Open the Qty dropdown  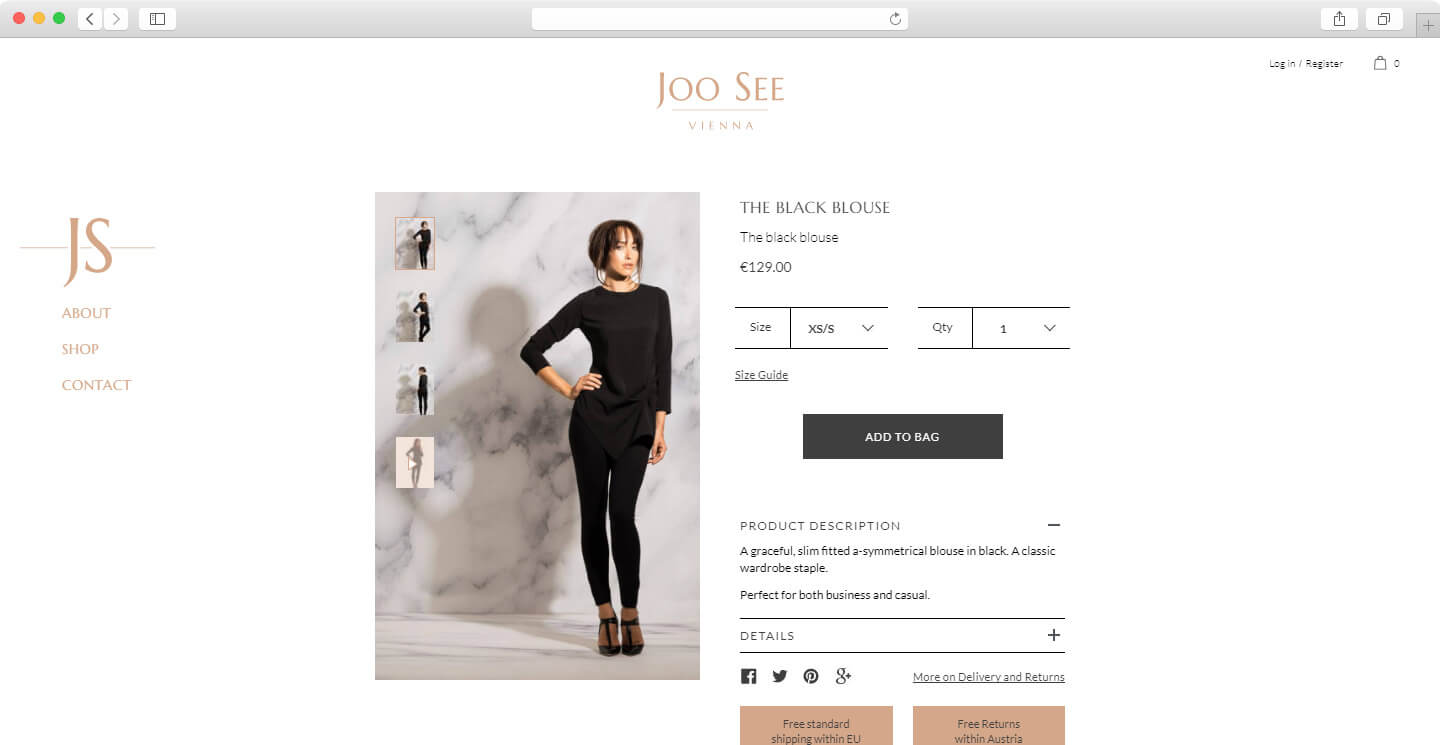(1021, 328)
